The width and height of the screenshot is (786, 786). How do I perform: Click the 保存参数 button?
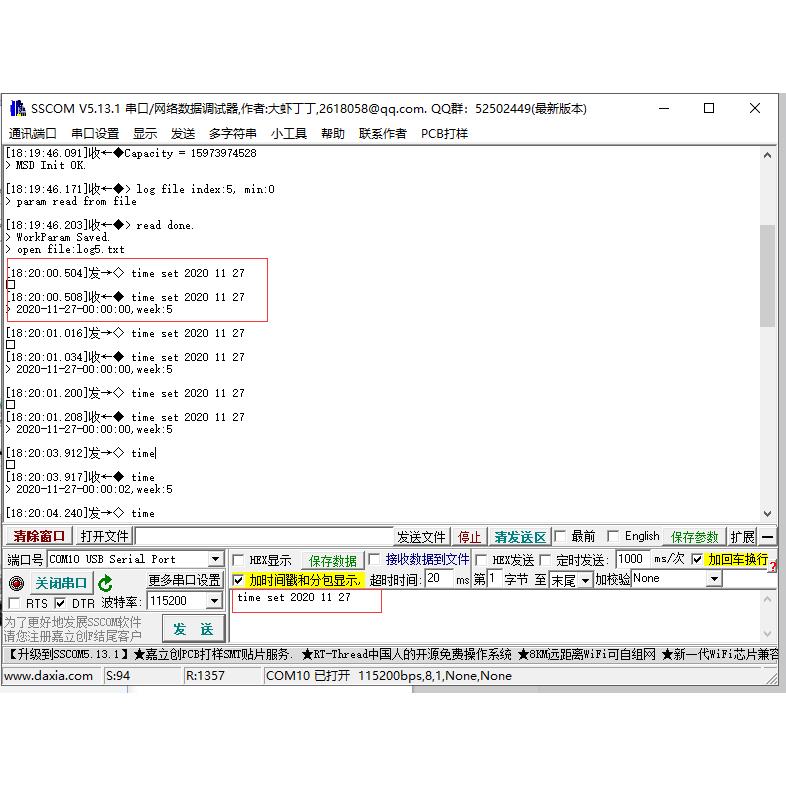click(694, 537)
